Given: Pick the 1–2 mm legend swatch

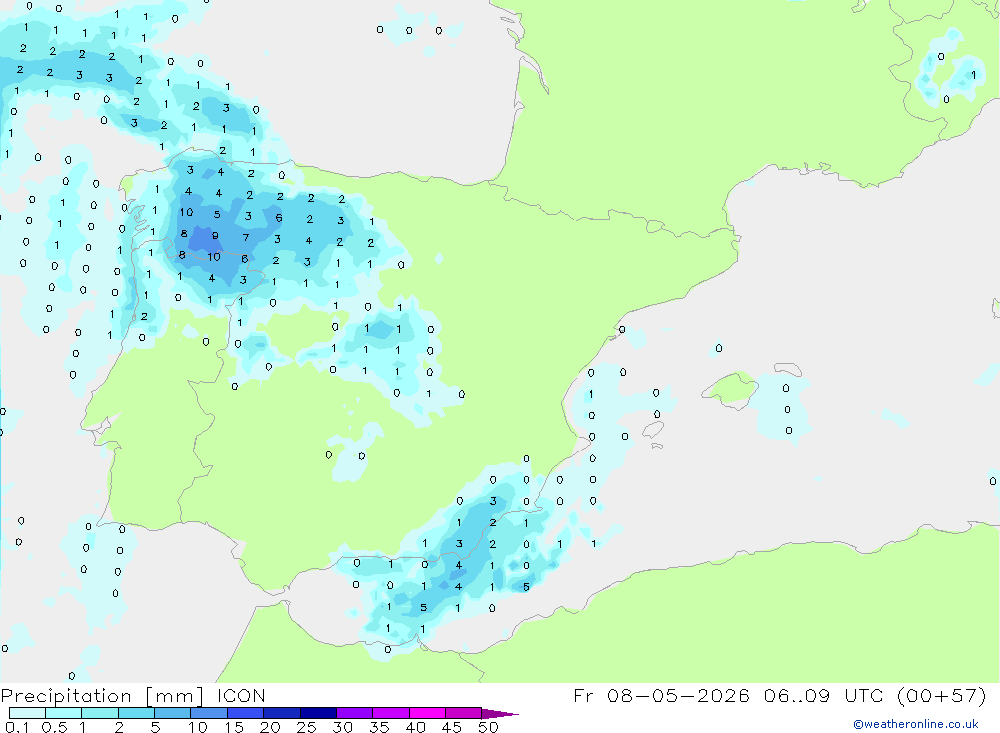Looking at the screenshot, I should 99,713.
